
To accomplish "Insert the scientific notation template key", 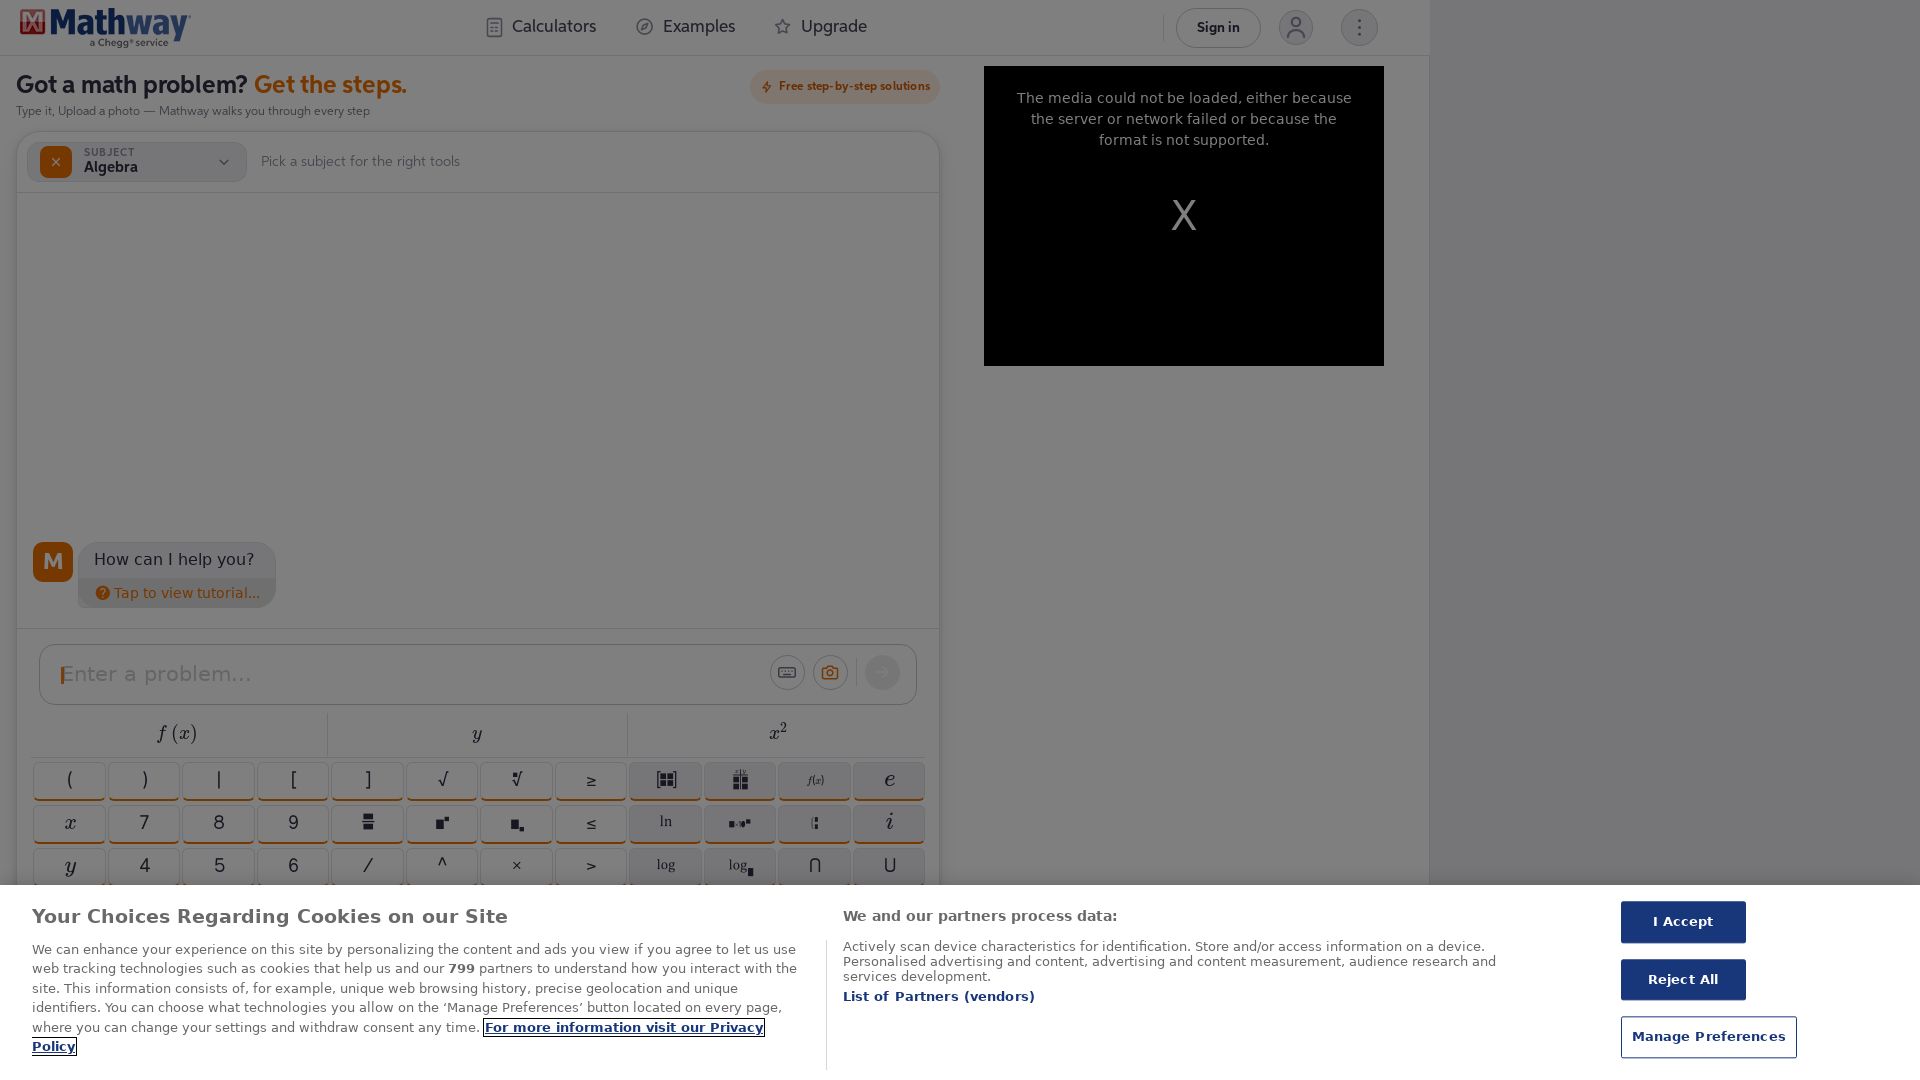I will (x=740, y=823).
